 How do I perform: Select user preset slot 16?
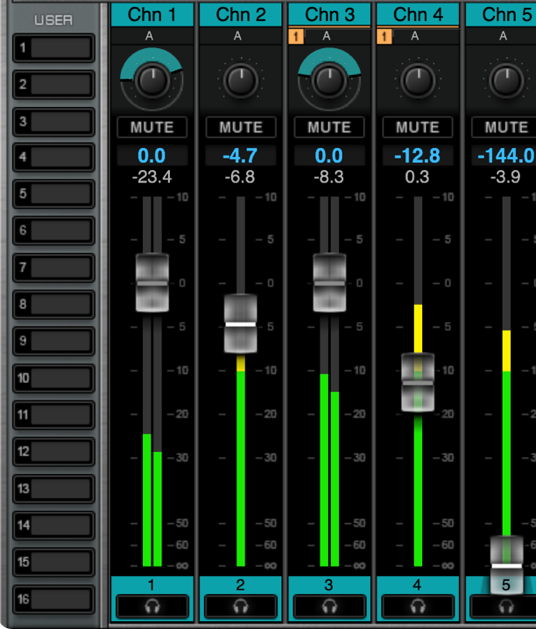(54, 599)
